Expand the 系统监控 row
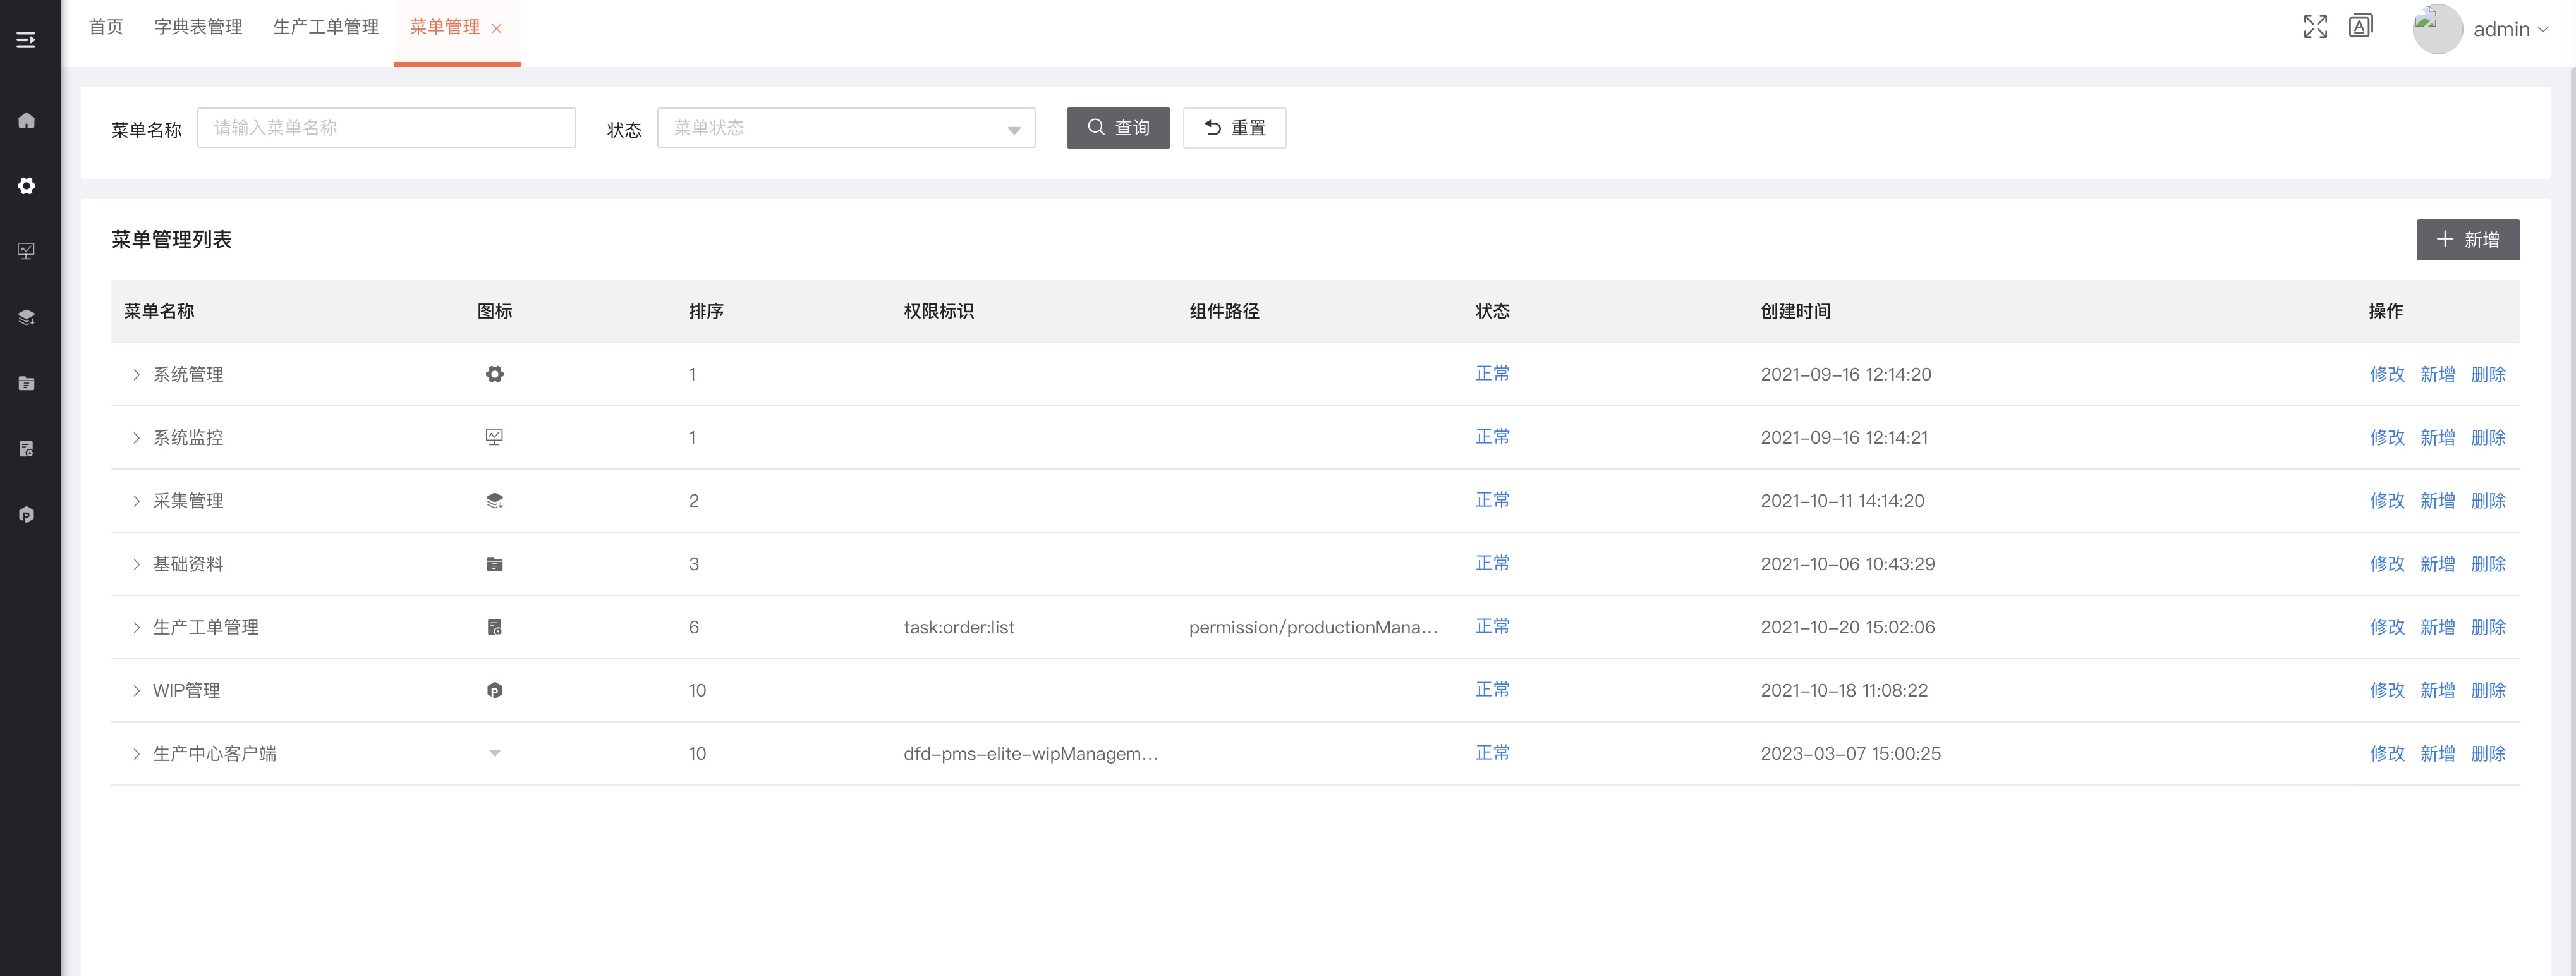This screenshot has height=976, width=2576. coord(136,438)
